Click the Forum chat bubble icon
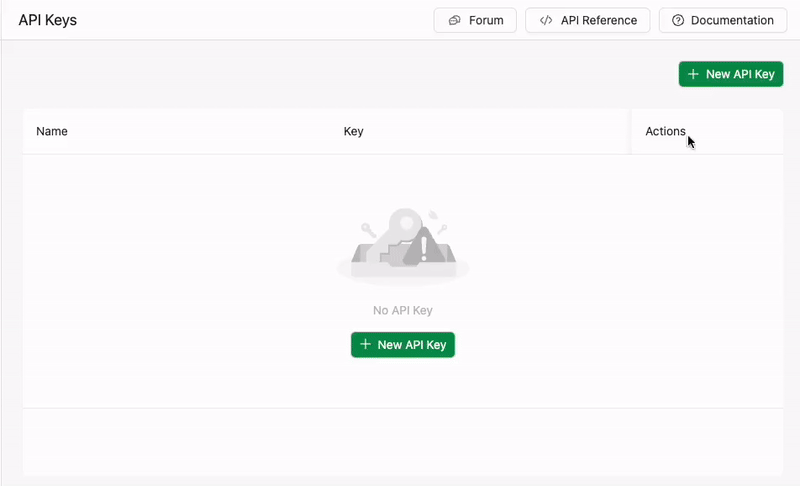 click(x=454, y=20)
